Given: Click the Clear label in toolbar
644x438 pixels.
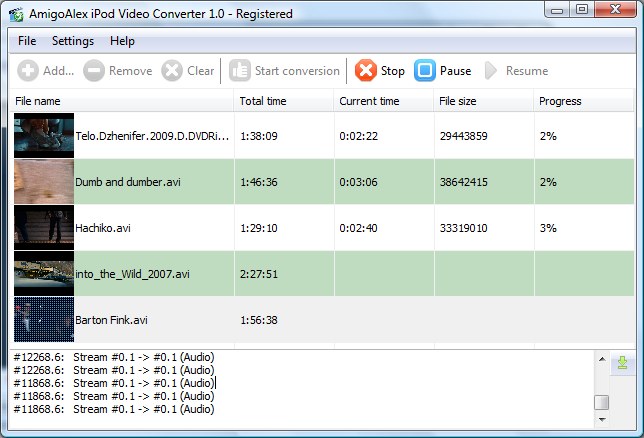Looking at the screenshot, I should click(200, 71).
